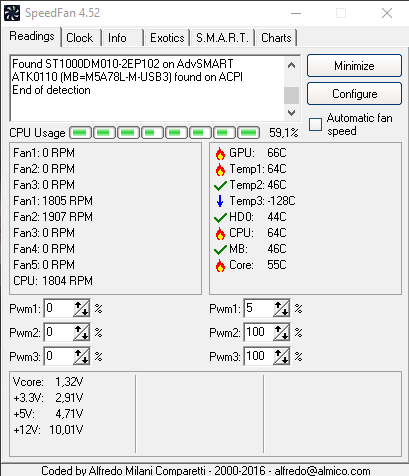Close the SpeedFan window
Viewport: 409px width, 476px height.
coord(387,13)
